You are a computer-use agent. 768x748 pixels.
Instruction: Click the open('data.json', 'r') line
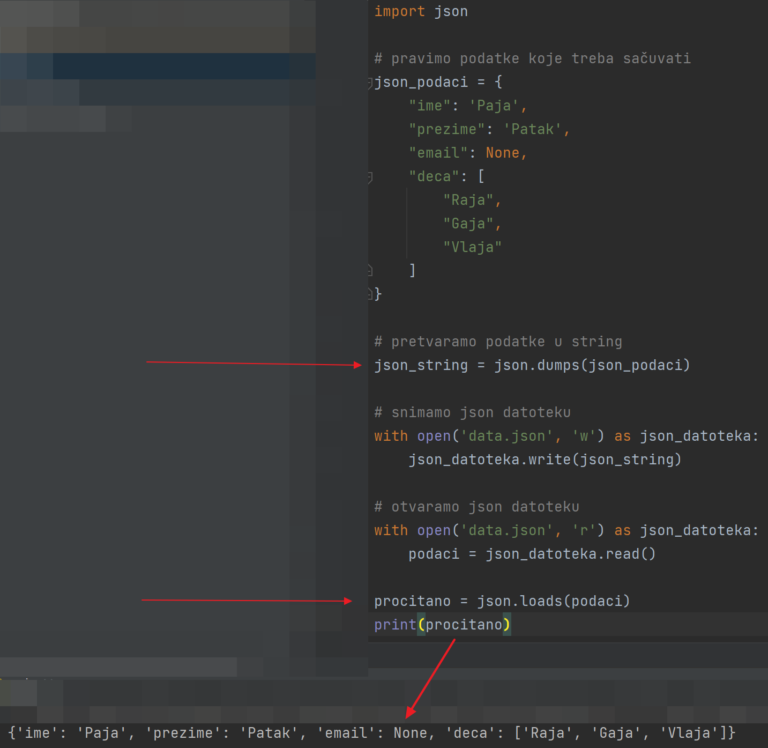pyautogui.click(x=566, y=530)
